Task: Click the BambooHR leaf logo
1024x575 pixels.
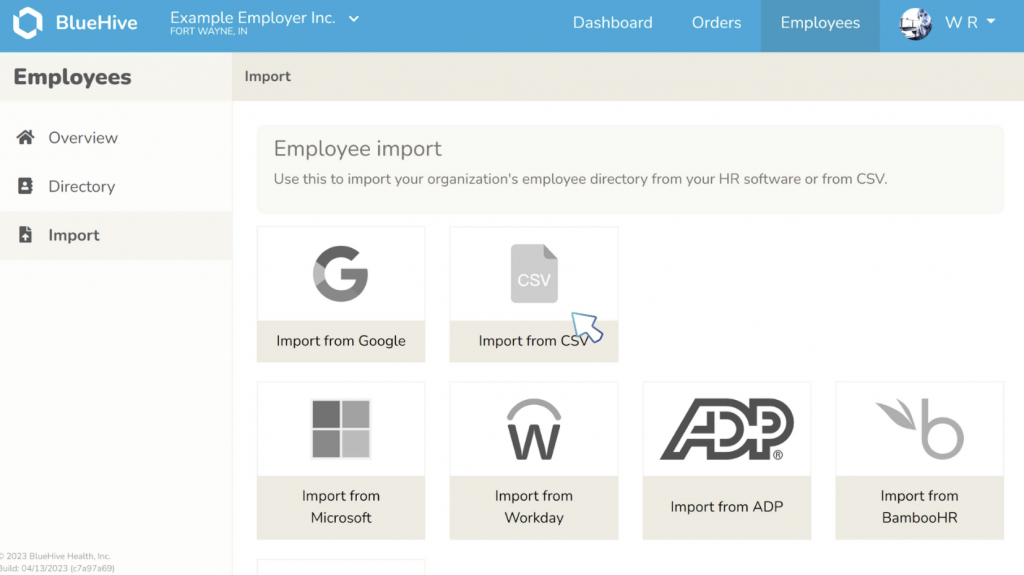Action: 920,429
